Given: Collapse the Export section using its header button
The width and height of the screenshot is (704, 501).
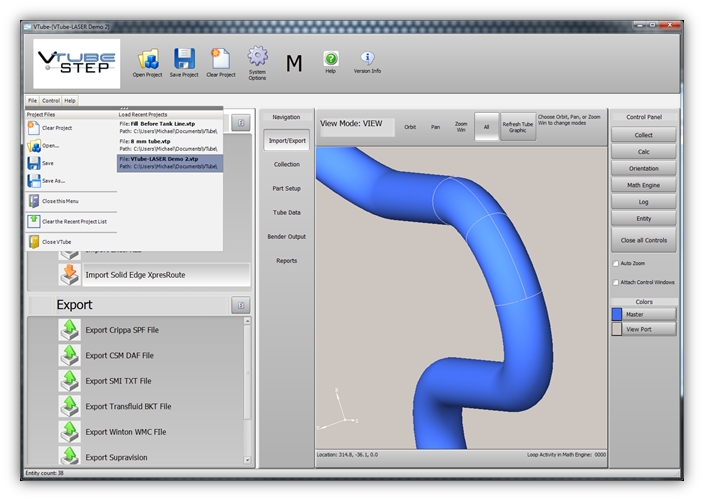Looking at the screenshot, I should (240, 305).
